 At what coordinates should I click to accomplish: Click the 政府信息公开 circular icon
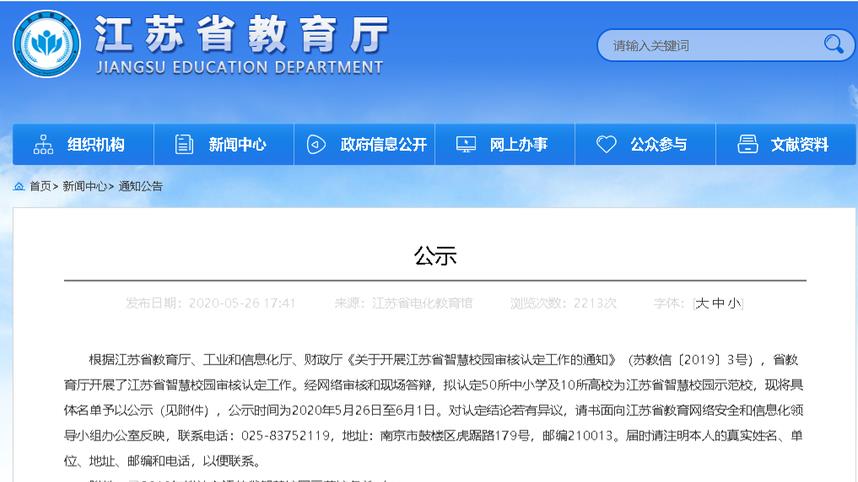coord(316,144)
